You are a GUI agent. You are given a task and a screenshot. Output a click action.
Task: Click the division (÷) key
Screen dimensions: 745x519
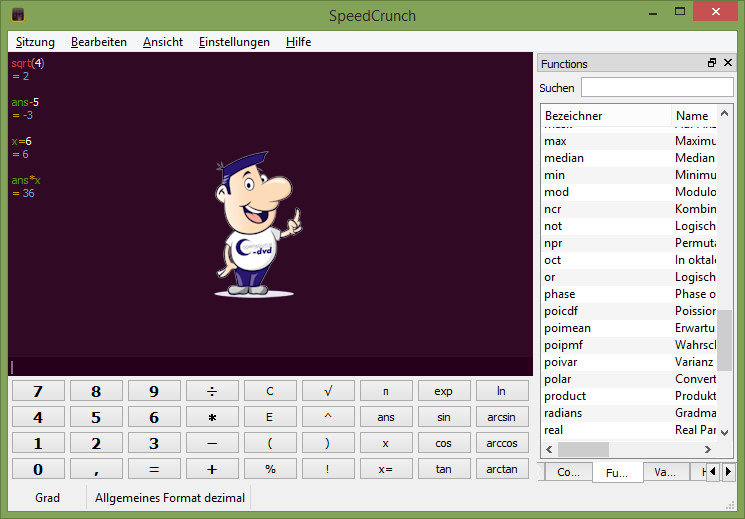211,391
